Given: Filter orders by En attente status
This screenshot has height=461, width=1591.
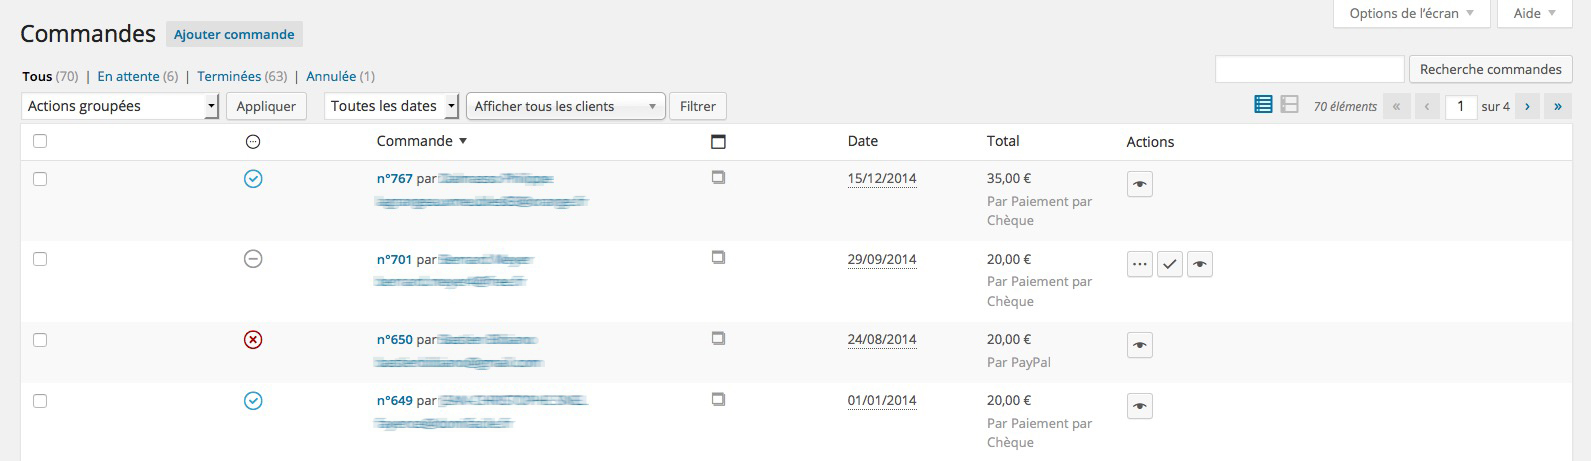Looking at the screenshot, I should [128, 76].
